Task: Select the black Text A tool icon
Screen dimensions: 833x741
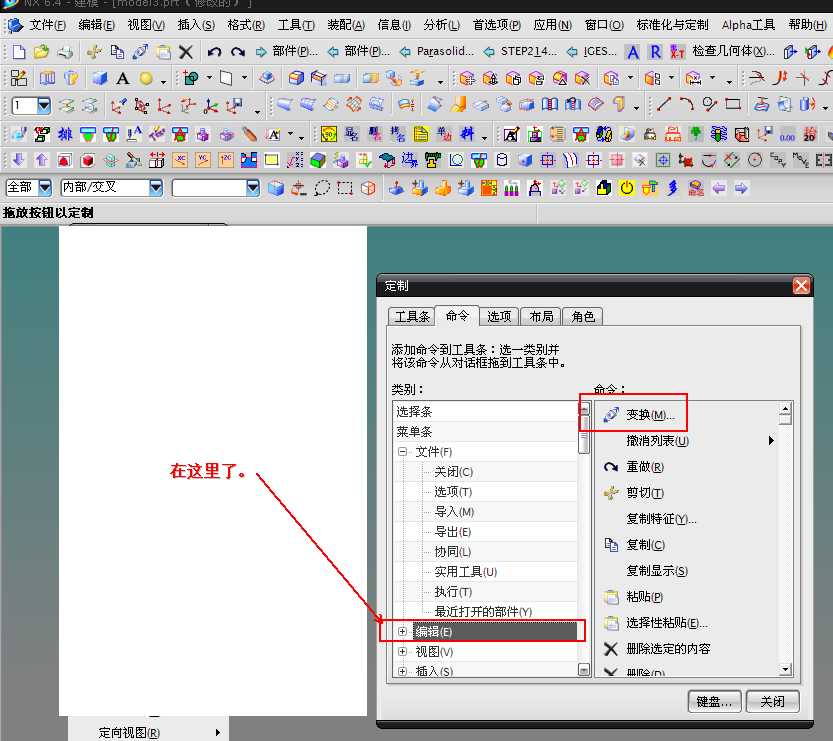Action: pyautogui.click(x=123, y=79)
